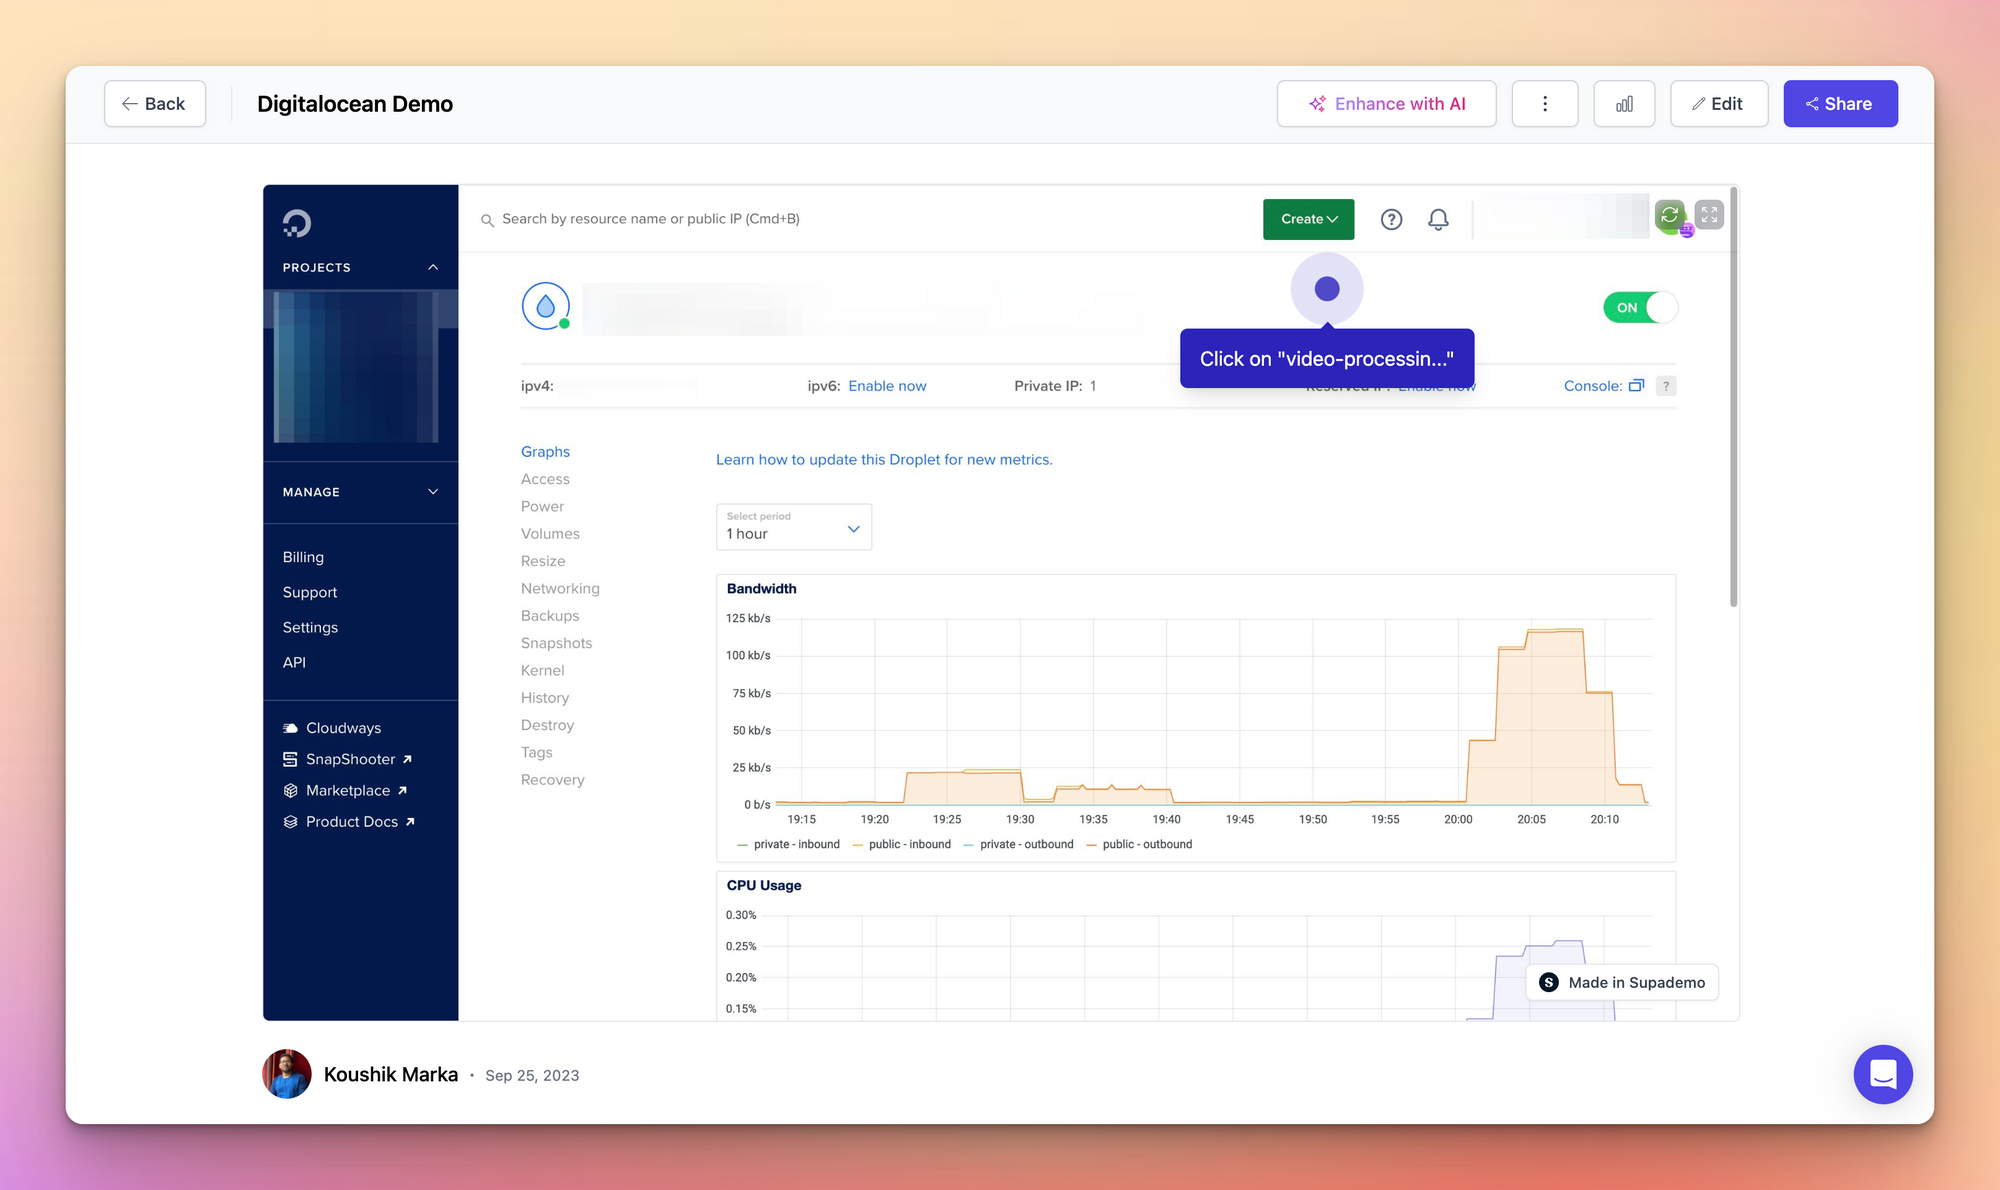Open the Backups tab

point(550,616)
